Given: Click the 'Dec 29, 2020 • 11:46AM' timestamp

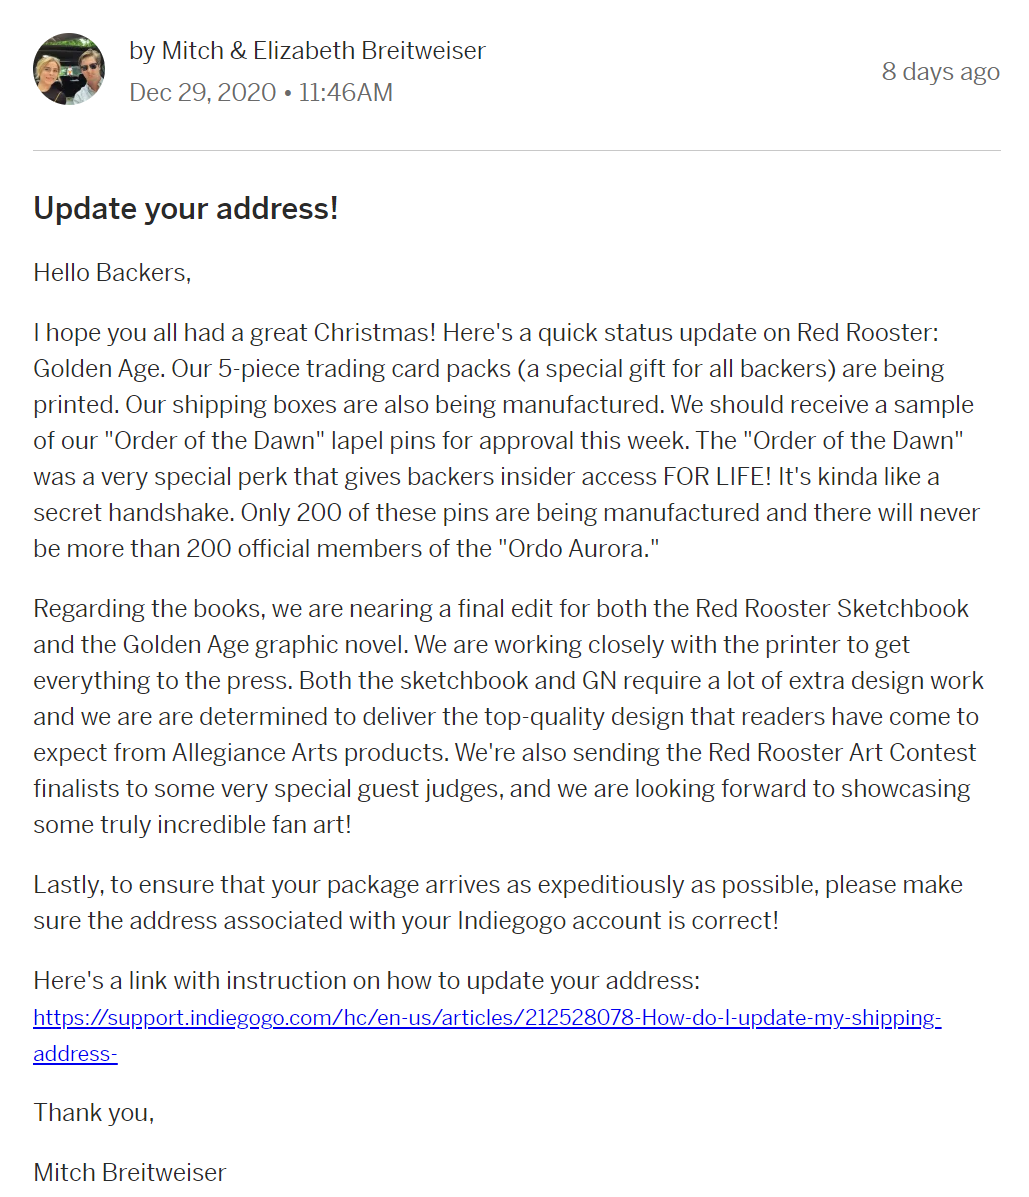Looking at the screenshot, I should (x=261, y=92).
